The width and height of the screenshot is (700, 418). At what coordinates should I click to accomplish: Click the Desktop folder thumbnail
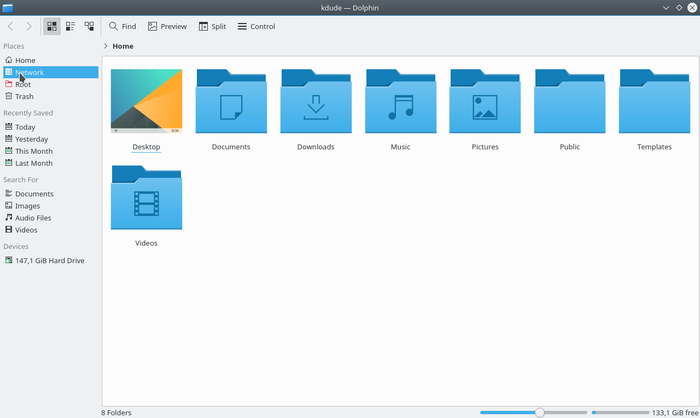146,101
